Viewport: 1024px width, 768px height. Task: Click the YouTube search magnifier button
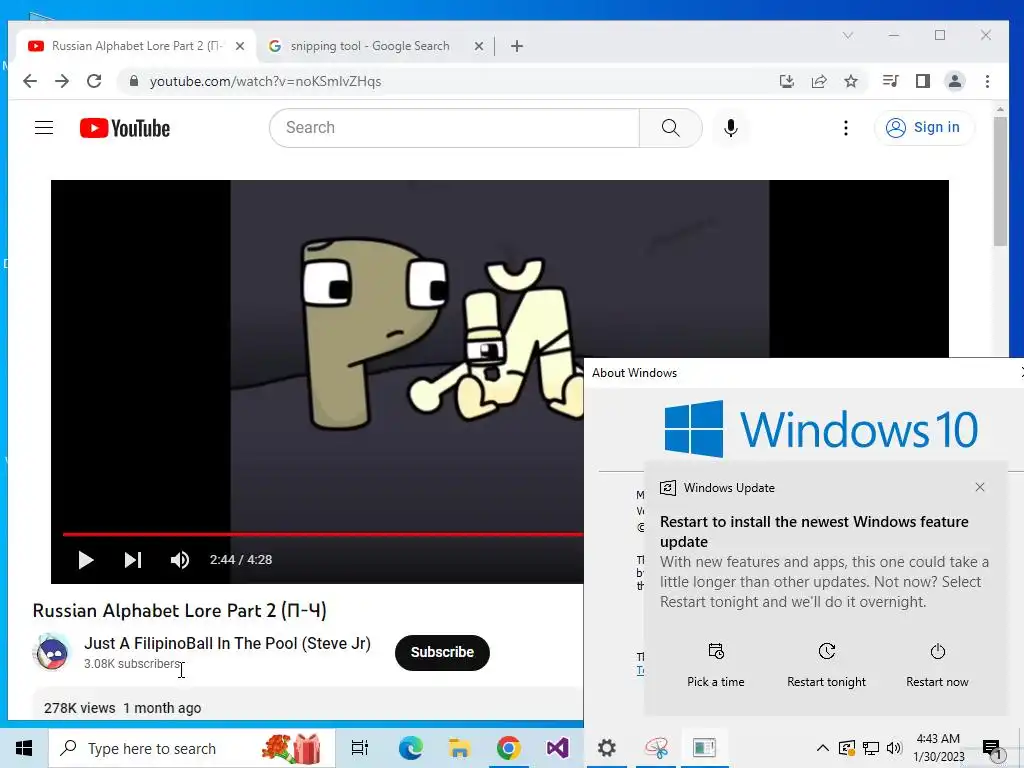[671, 128]
